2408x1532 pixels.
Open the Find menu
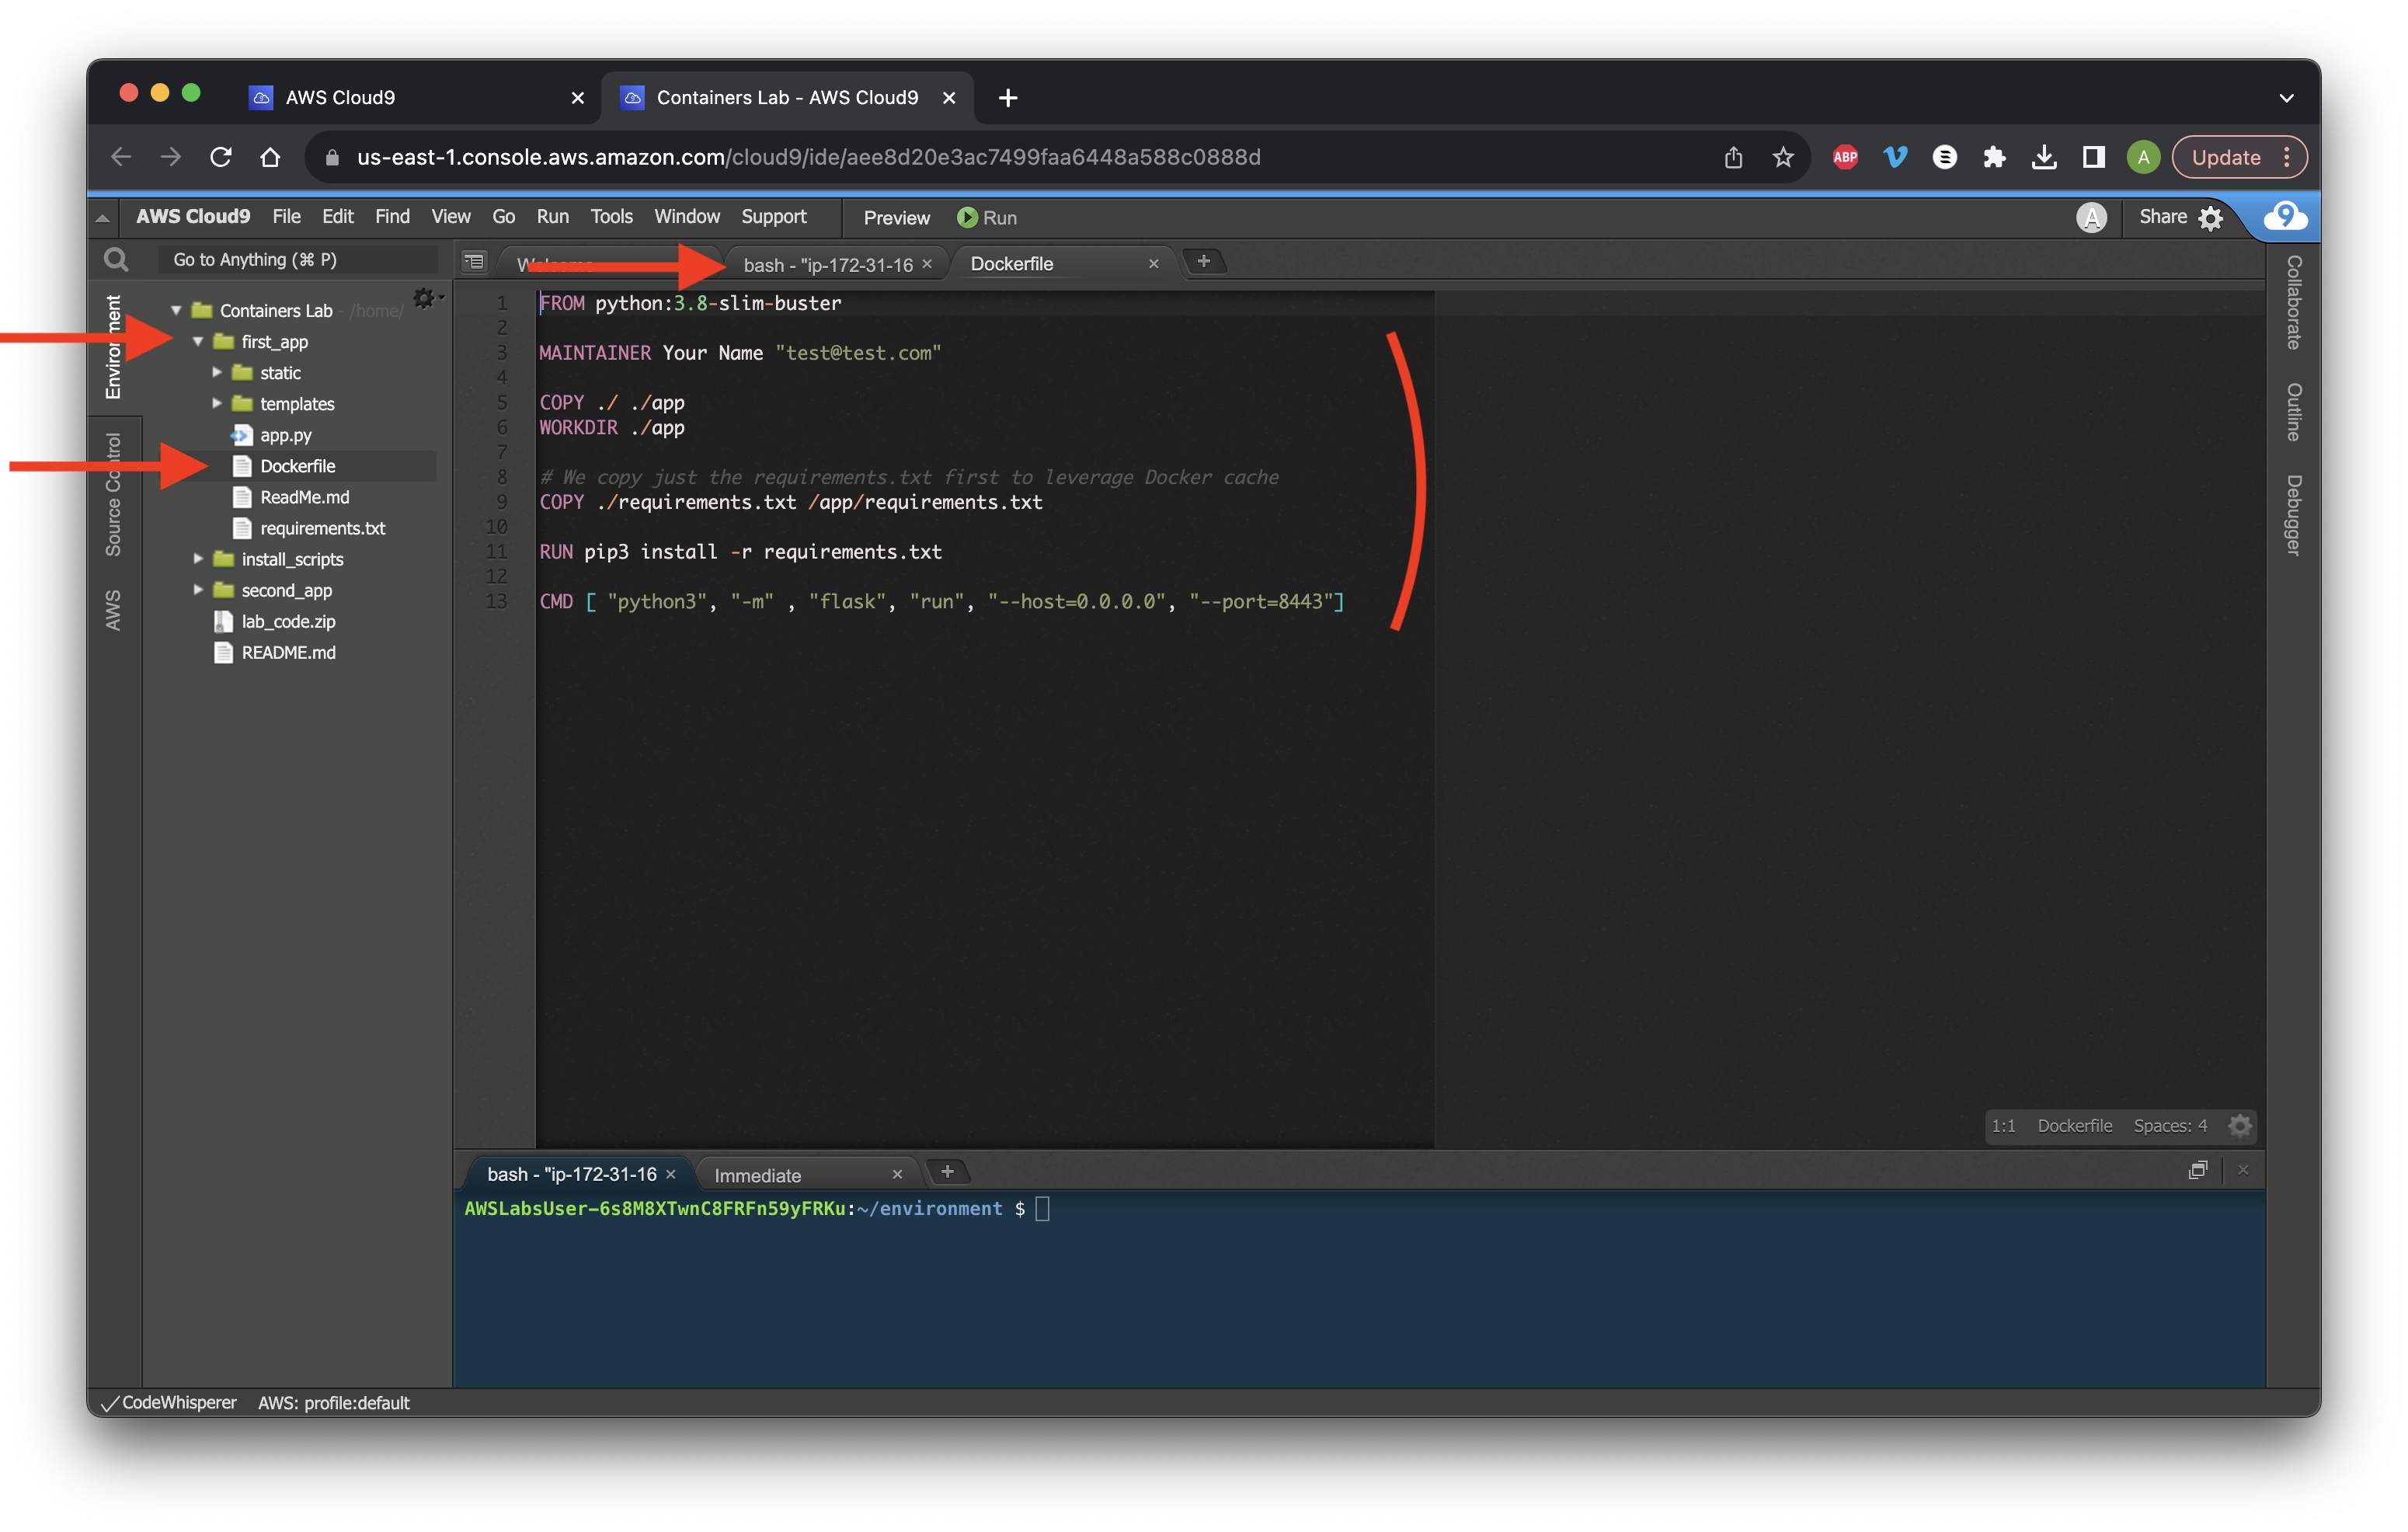[x=392, y=216]
